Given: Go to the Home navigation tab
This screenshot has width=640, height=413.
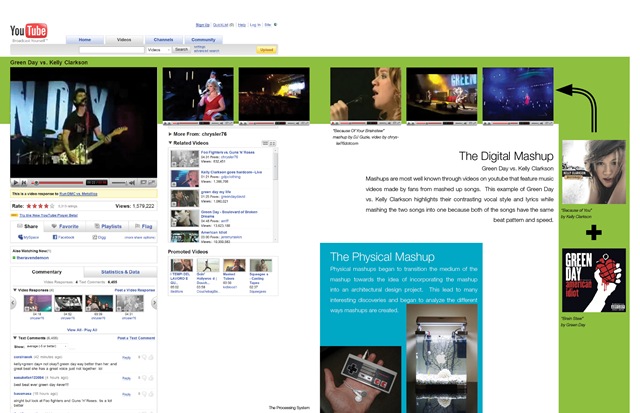Looking at the screenshot, I should point(84,40).
